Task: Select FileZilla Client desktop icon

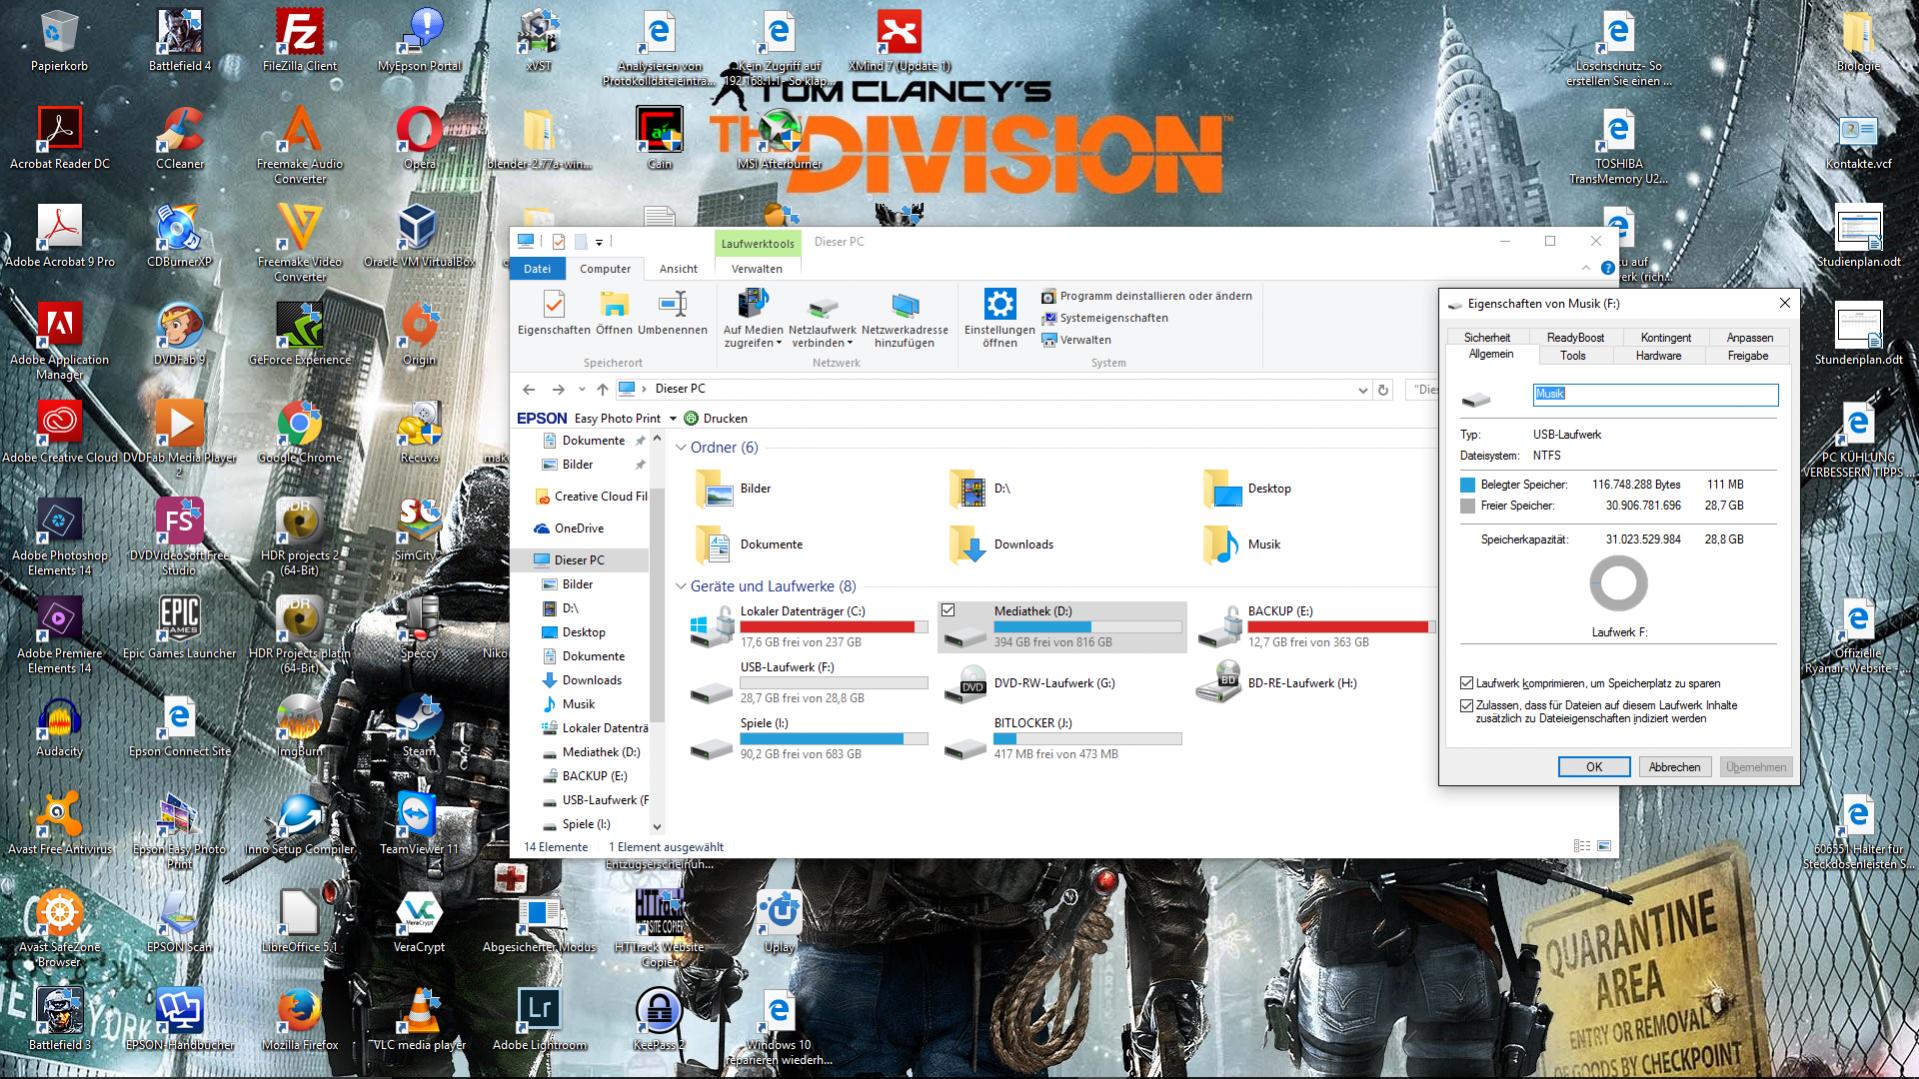Action: tap(300, 41)
